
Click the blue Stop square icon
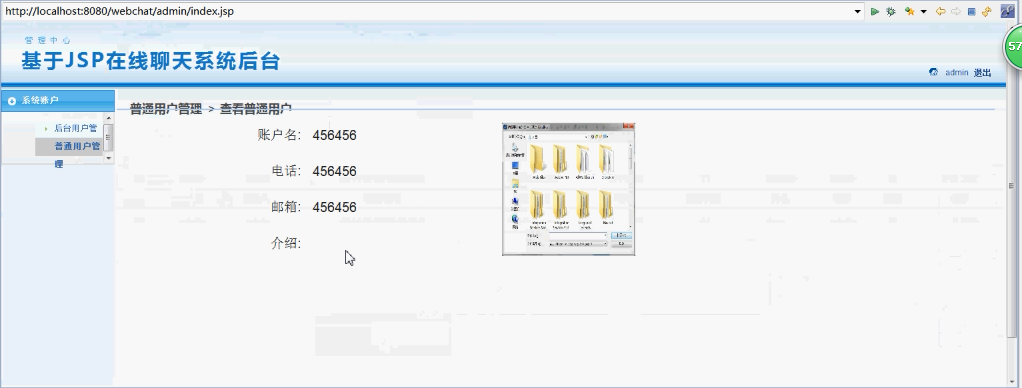(x=971, y=11)
